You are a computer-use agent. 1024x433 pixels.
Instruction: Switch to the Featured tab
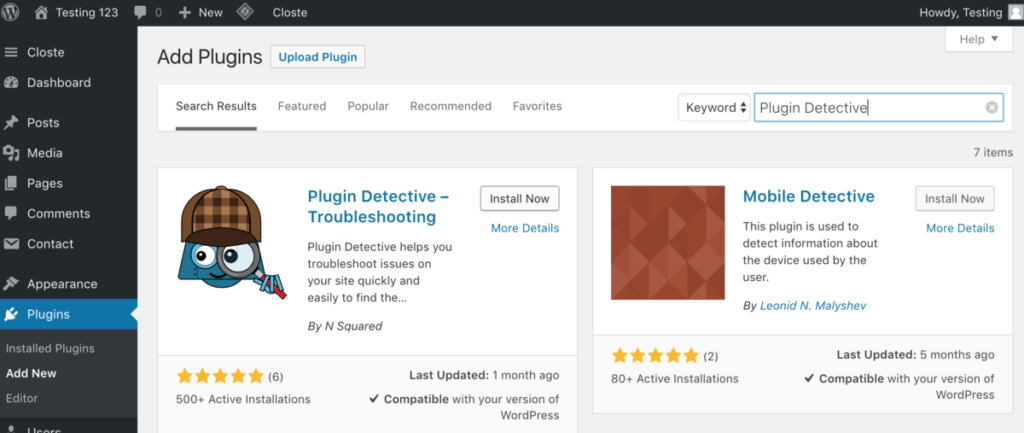point(302,106)
